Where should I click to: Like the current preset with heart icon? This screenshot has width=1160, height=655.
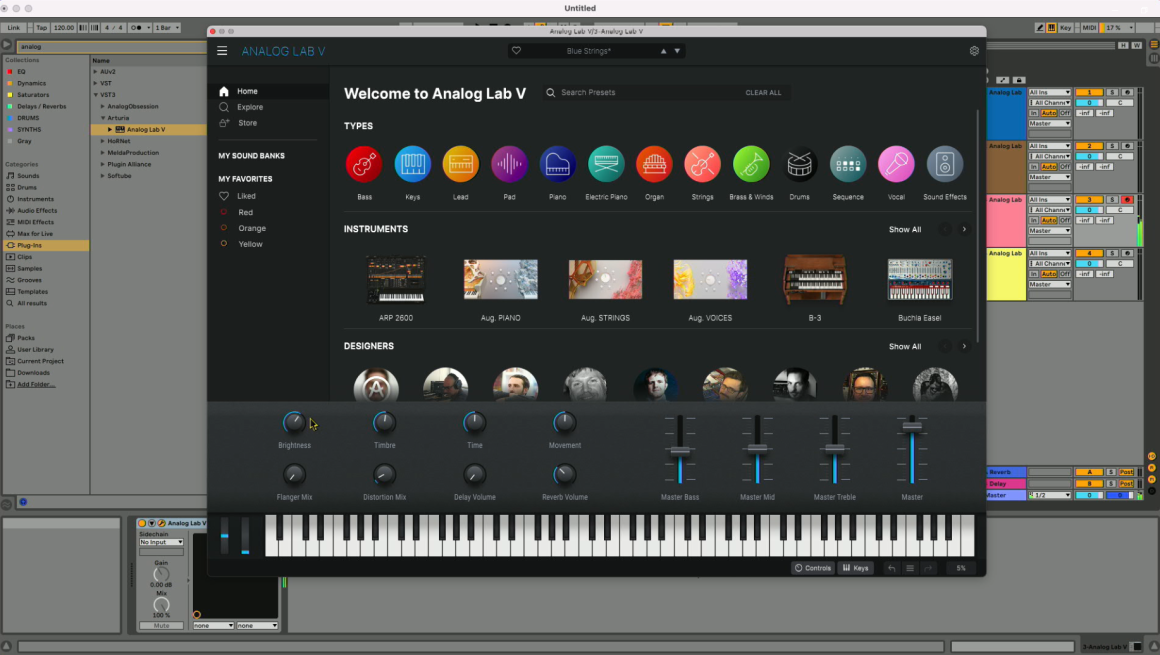coord(516,51)
